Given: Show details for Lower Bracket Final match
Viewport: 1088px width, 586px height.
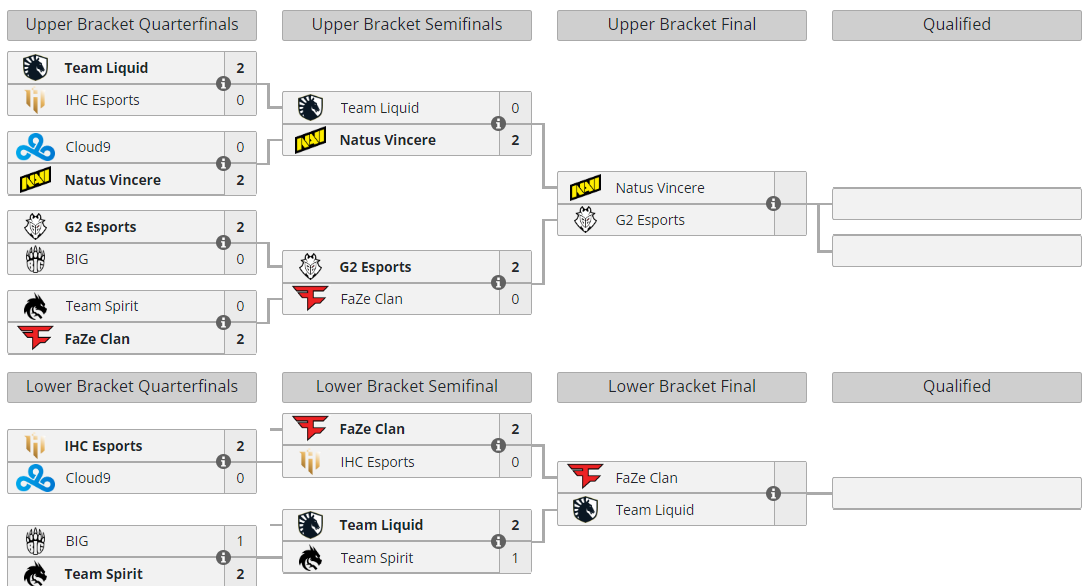Looking at the screenshot, I should (773, 494).
